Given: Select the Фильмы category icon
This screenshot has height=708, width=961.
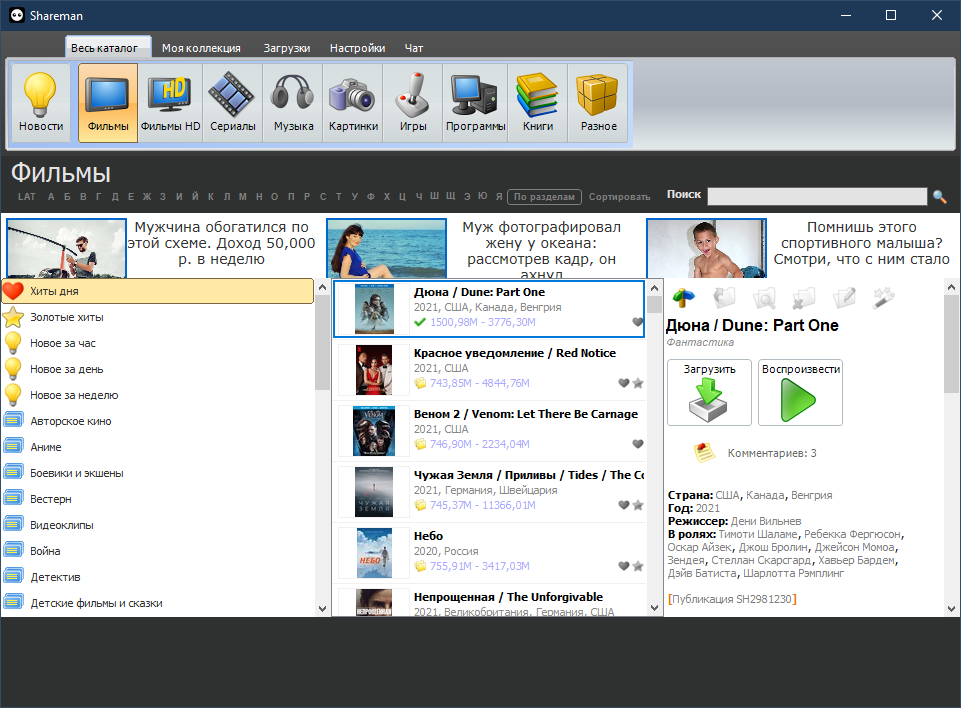Looking at the screenshot, I should (108, 102).
